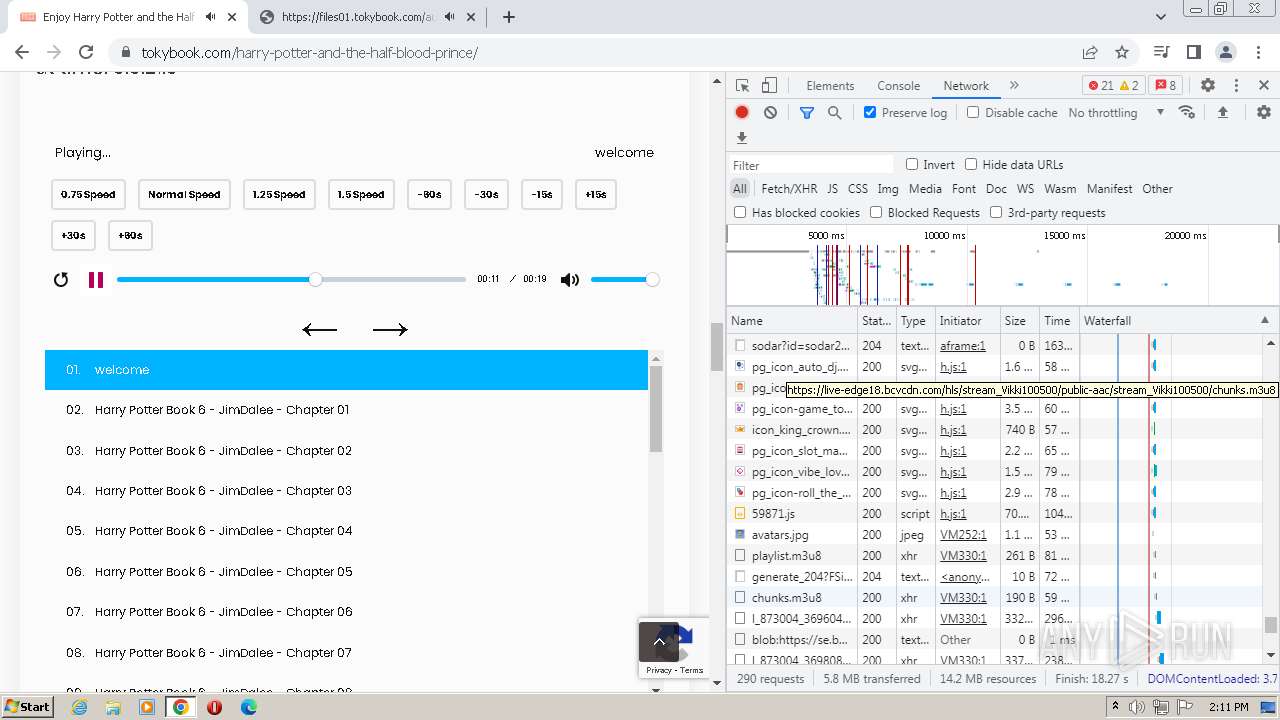This screenshot has width=1280, height=720.
Task: Check Blocked Requests
Action: [876, 212]
